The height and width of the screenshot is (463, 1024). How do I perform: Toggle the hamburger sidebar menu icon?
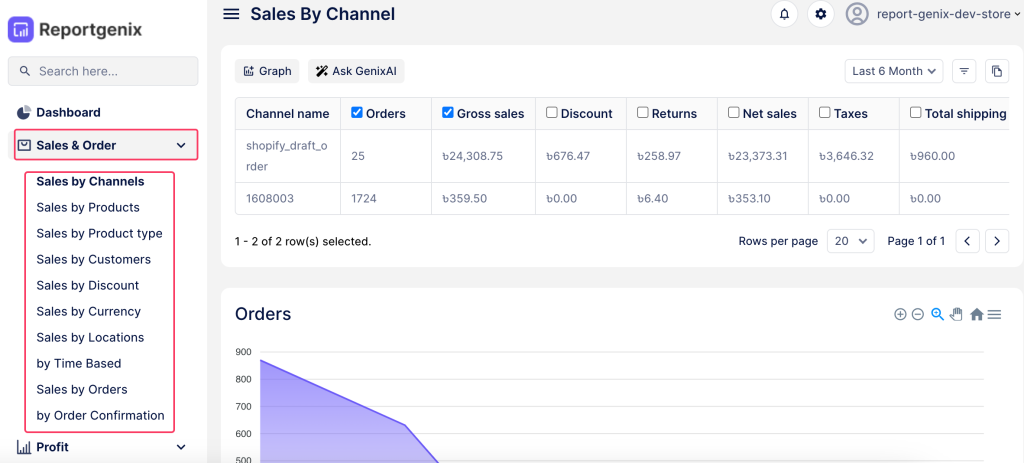click(231, 14)
